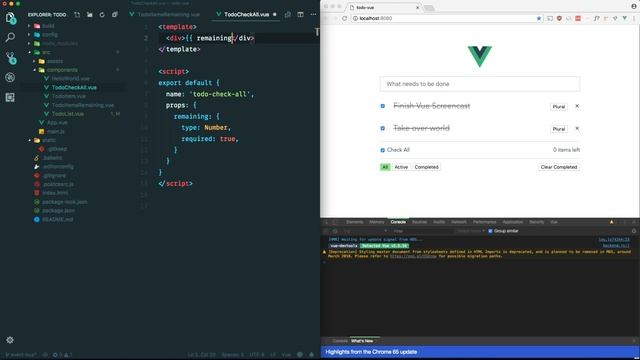Screen dimensions: 640x360
Task: Open editor More Actions ellipsis menu
Action: tap(313, 14)
